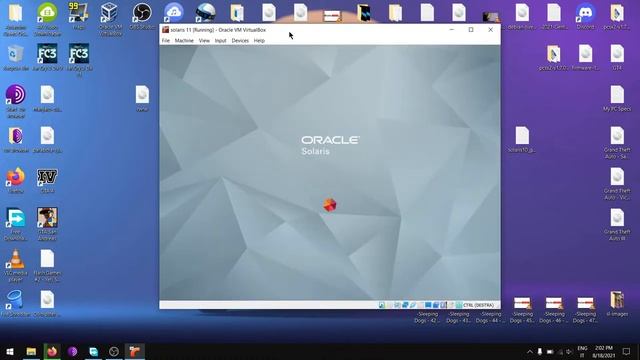Screen dimensions: 640x360
Task: Select the Grand Theft Auto III file icon
Action: (617, 224)
